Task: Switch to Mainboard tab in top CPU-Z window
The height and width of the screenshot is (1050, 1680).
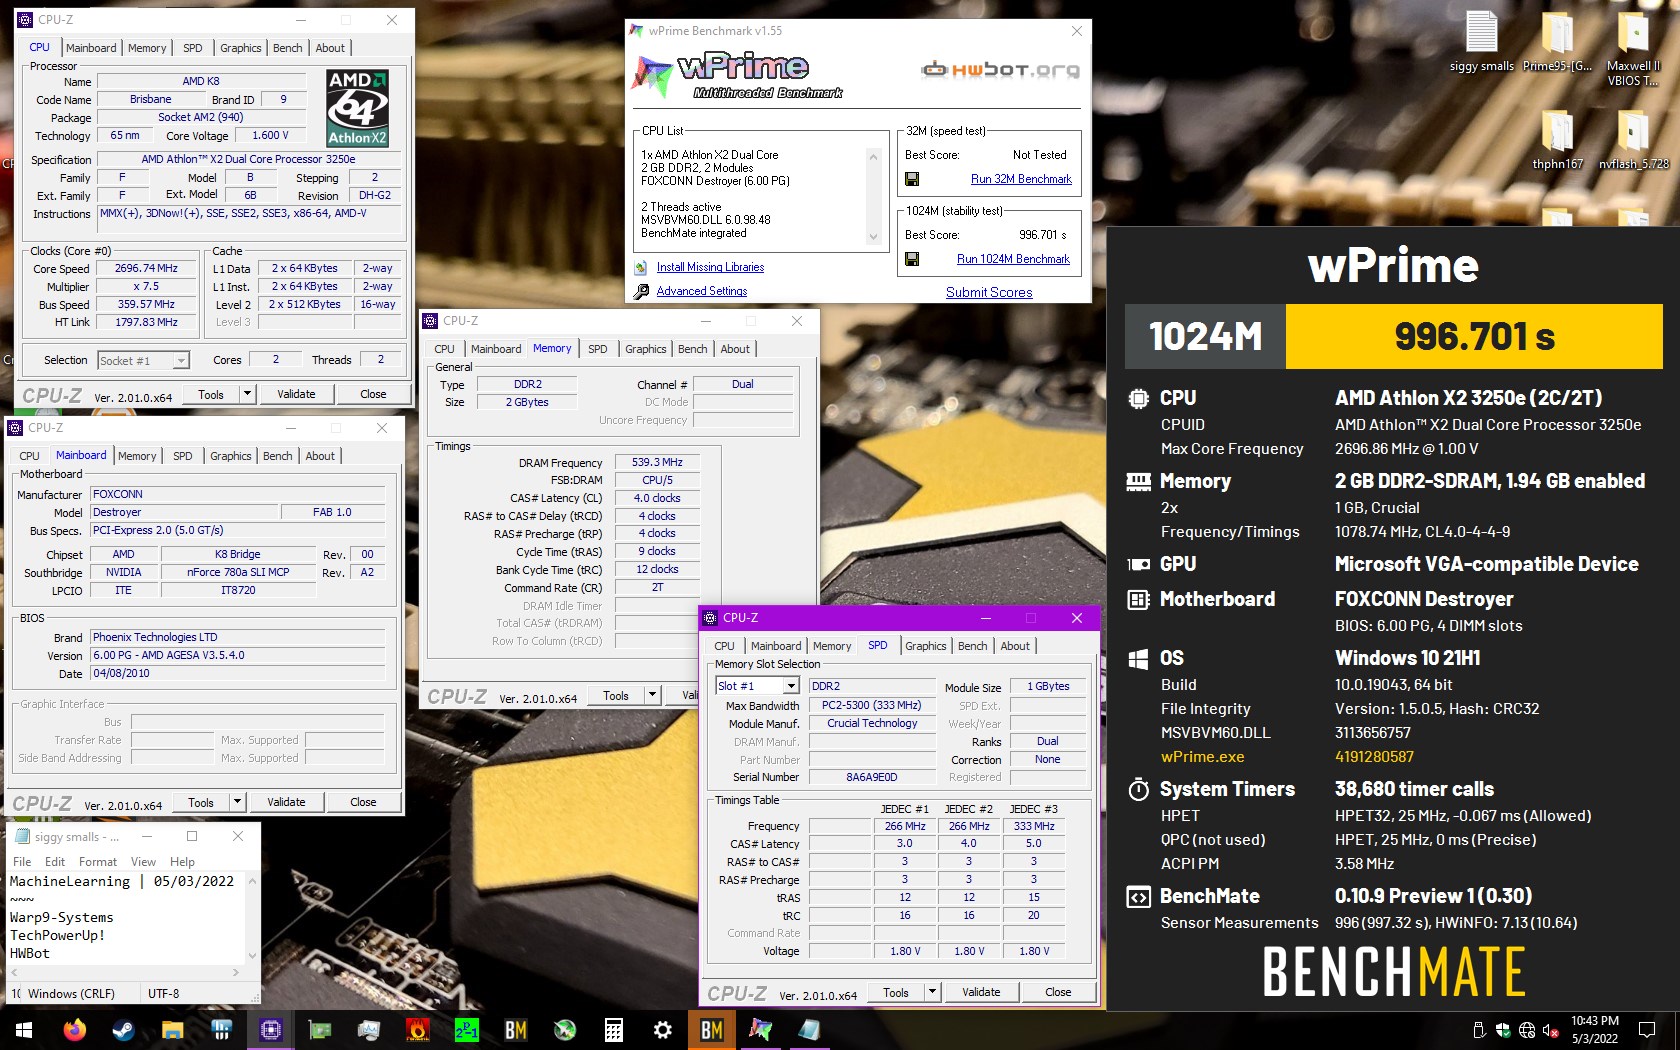Action: (91, 48)
